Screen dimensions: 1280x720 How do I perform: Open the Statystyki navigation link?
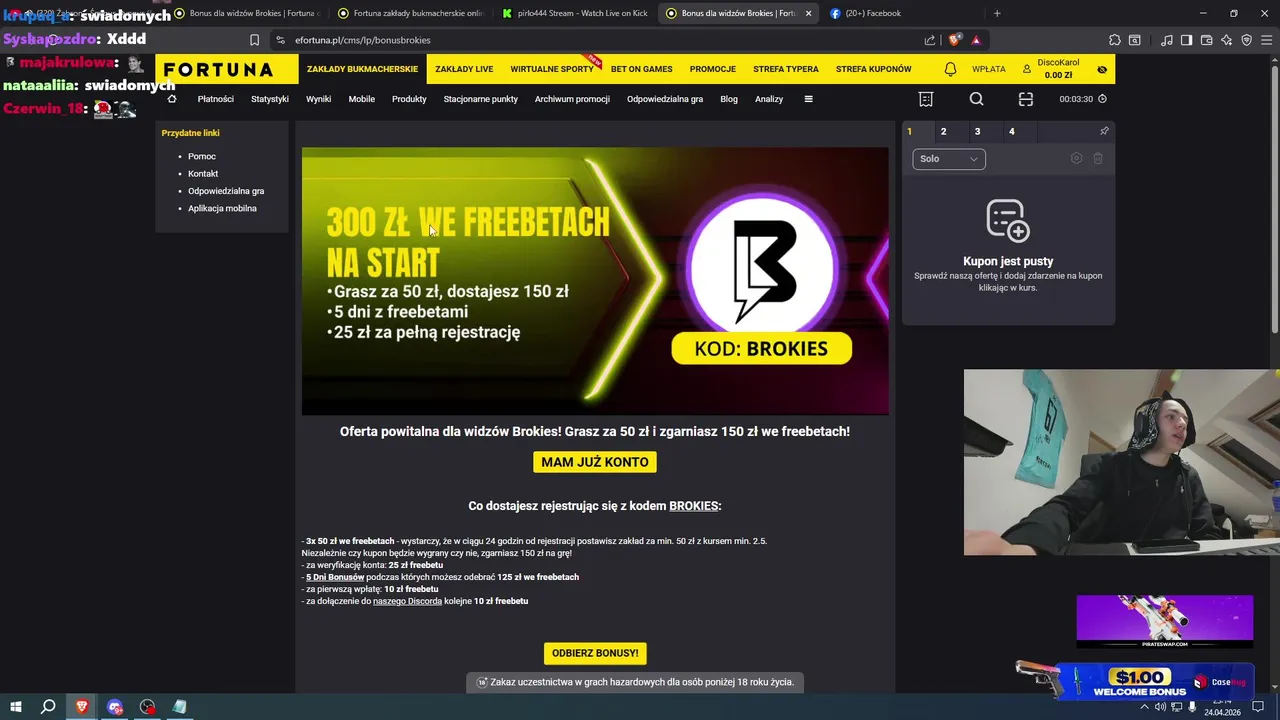coord(270,99)
